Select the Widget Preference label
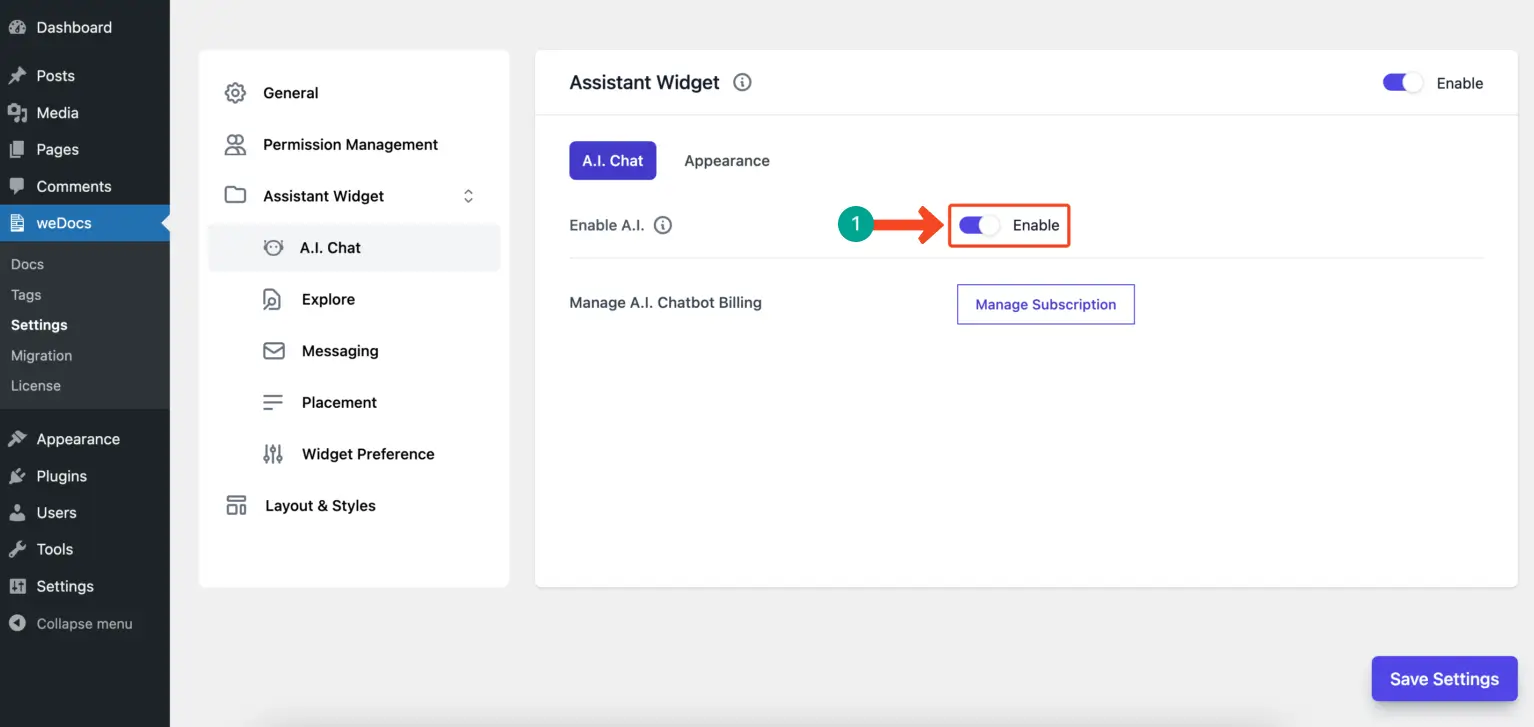The width and height of the screenshot is (1534, 727). (x=368, y=454)
